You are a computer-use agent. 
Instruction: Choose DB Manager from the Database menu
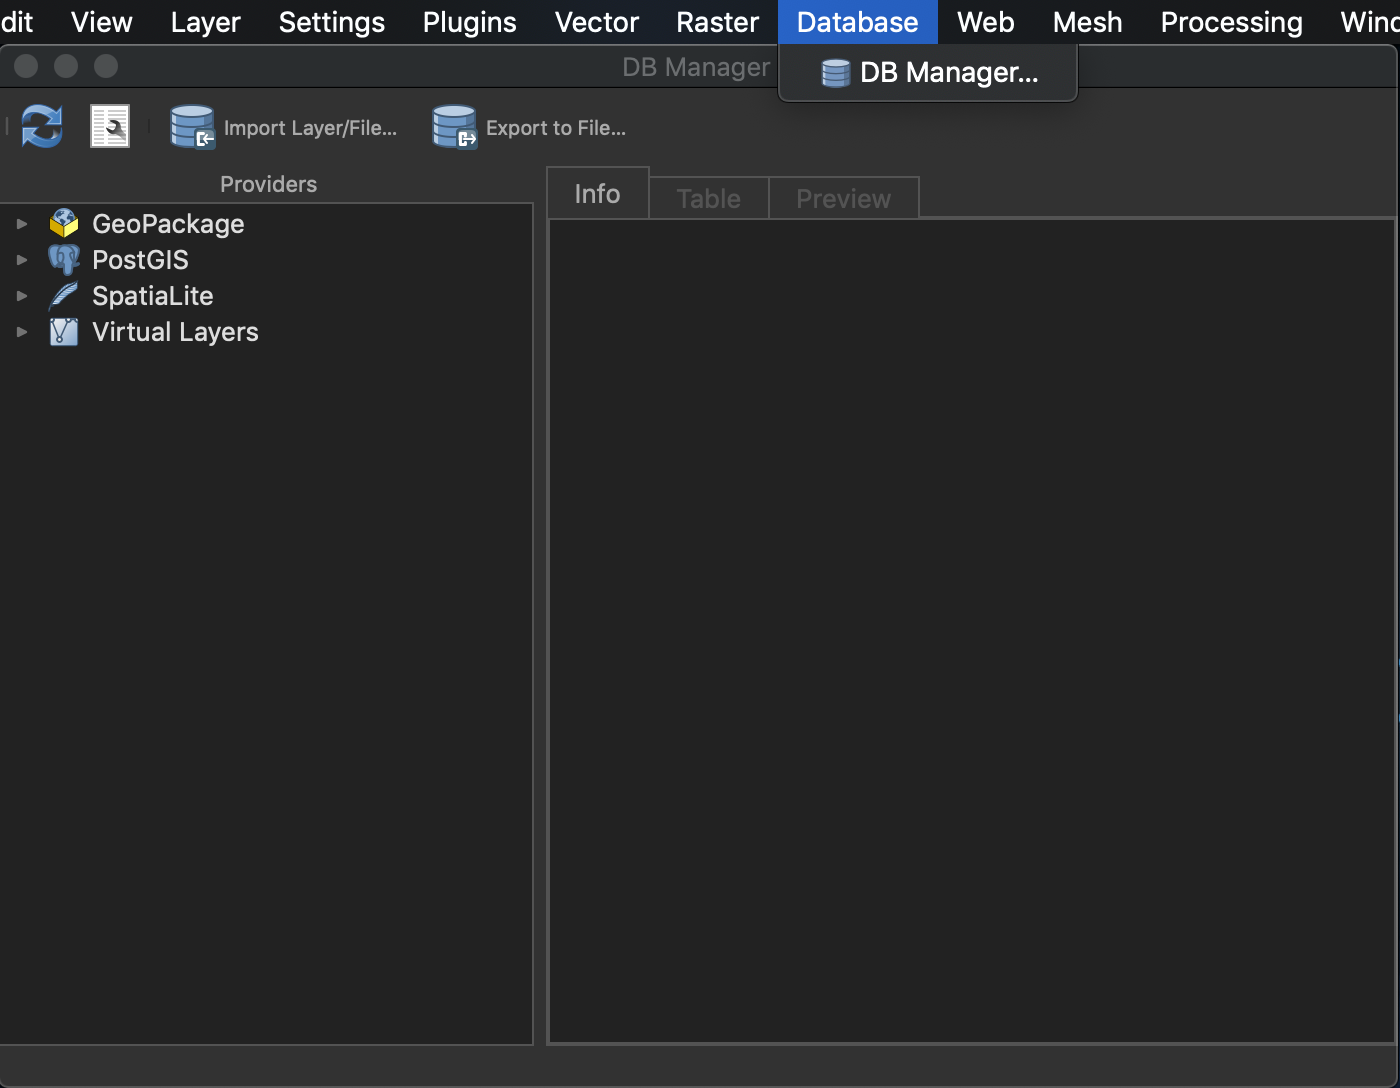coord(948,72)
